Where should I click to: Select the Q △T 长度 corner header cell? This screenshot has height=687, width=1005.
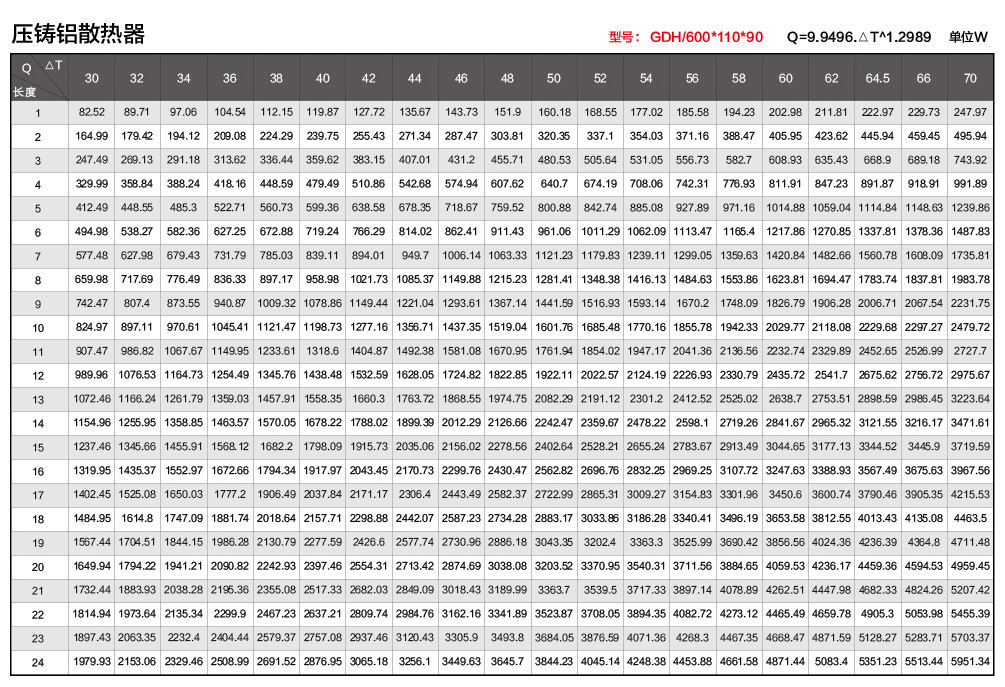click(x=38, y=78)
